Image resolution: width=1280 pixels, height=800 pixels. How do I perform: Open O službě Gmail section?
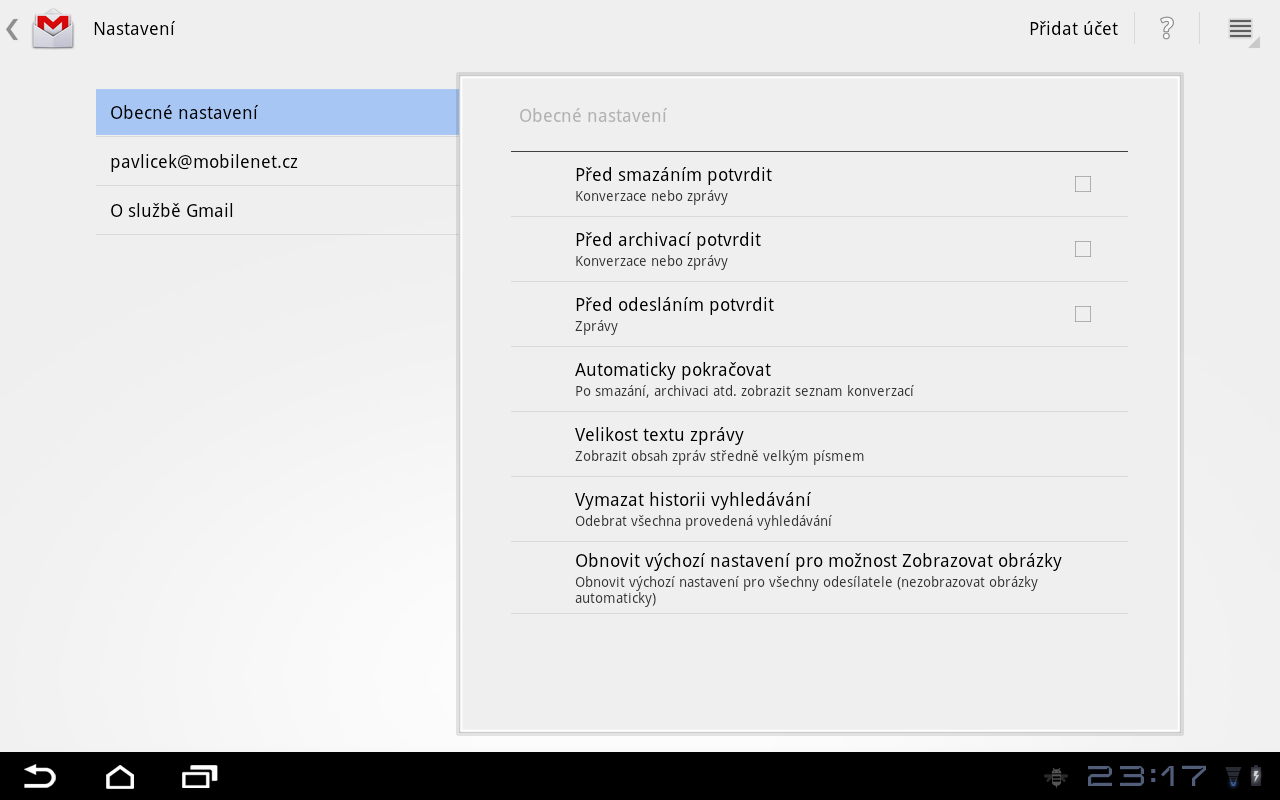[x=277, y=210]
